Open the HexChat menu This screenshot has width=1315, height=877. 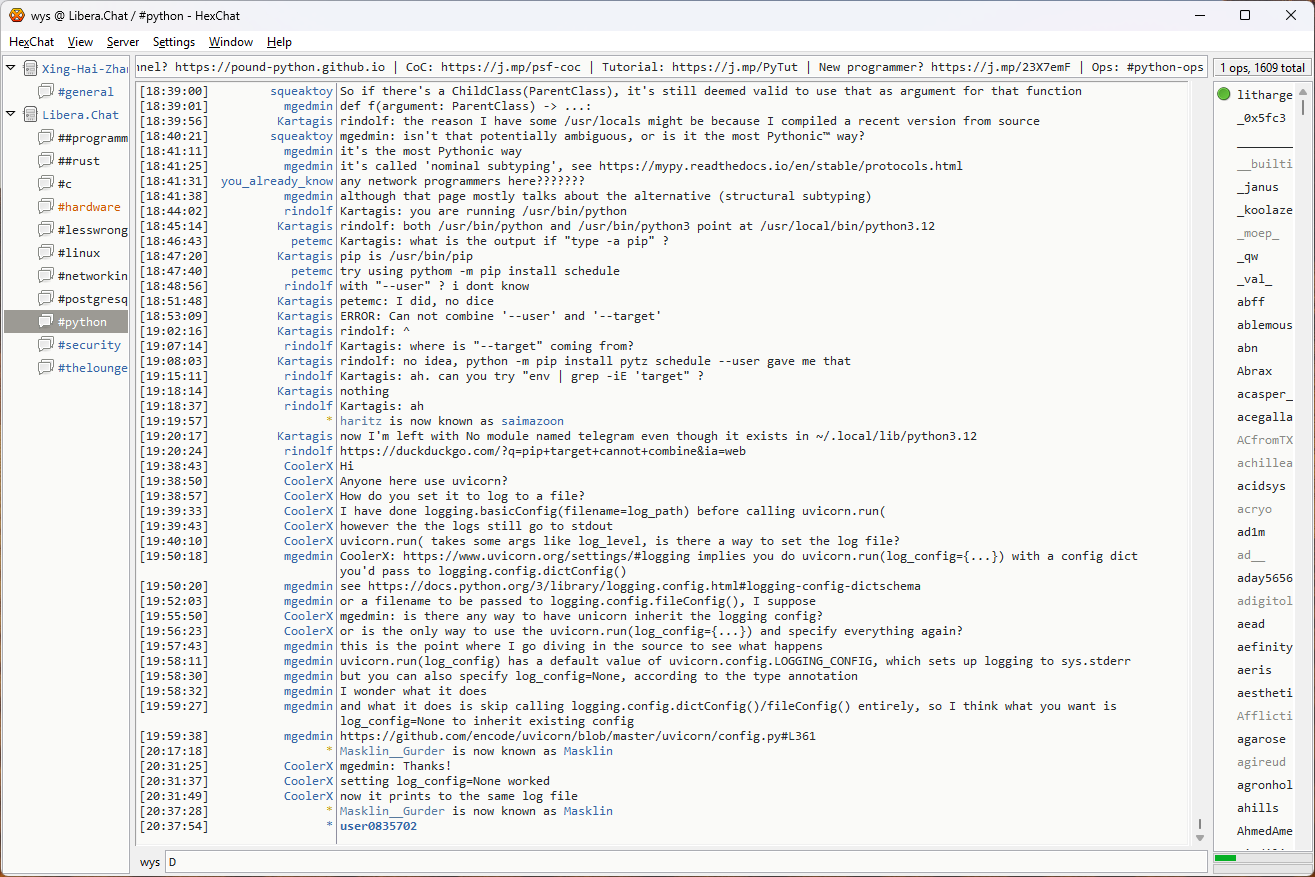[x=32, y=42]
